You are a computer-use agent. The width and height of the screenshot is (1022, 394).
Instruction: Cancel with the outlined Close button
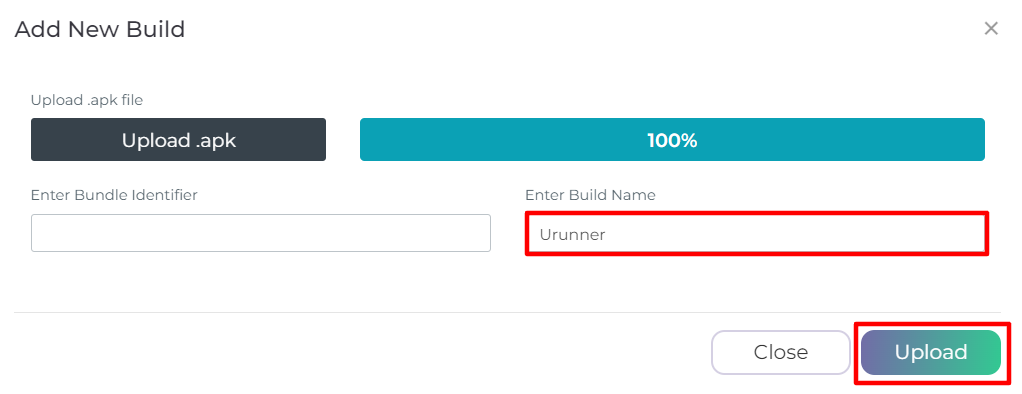tap(781, 352)
